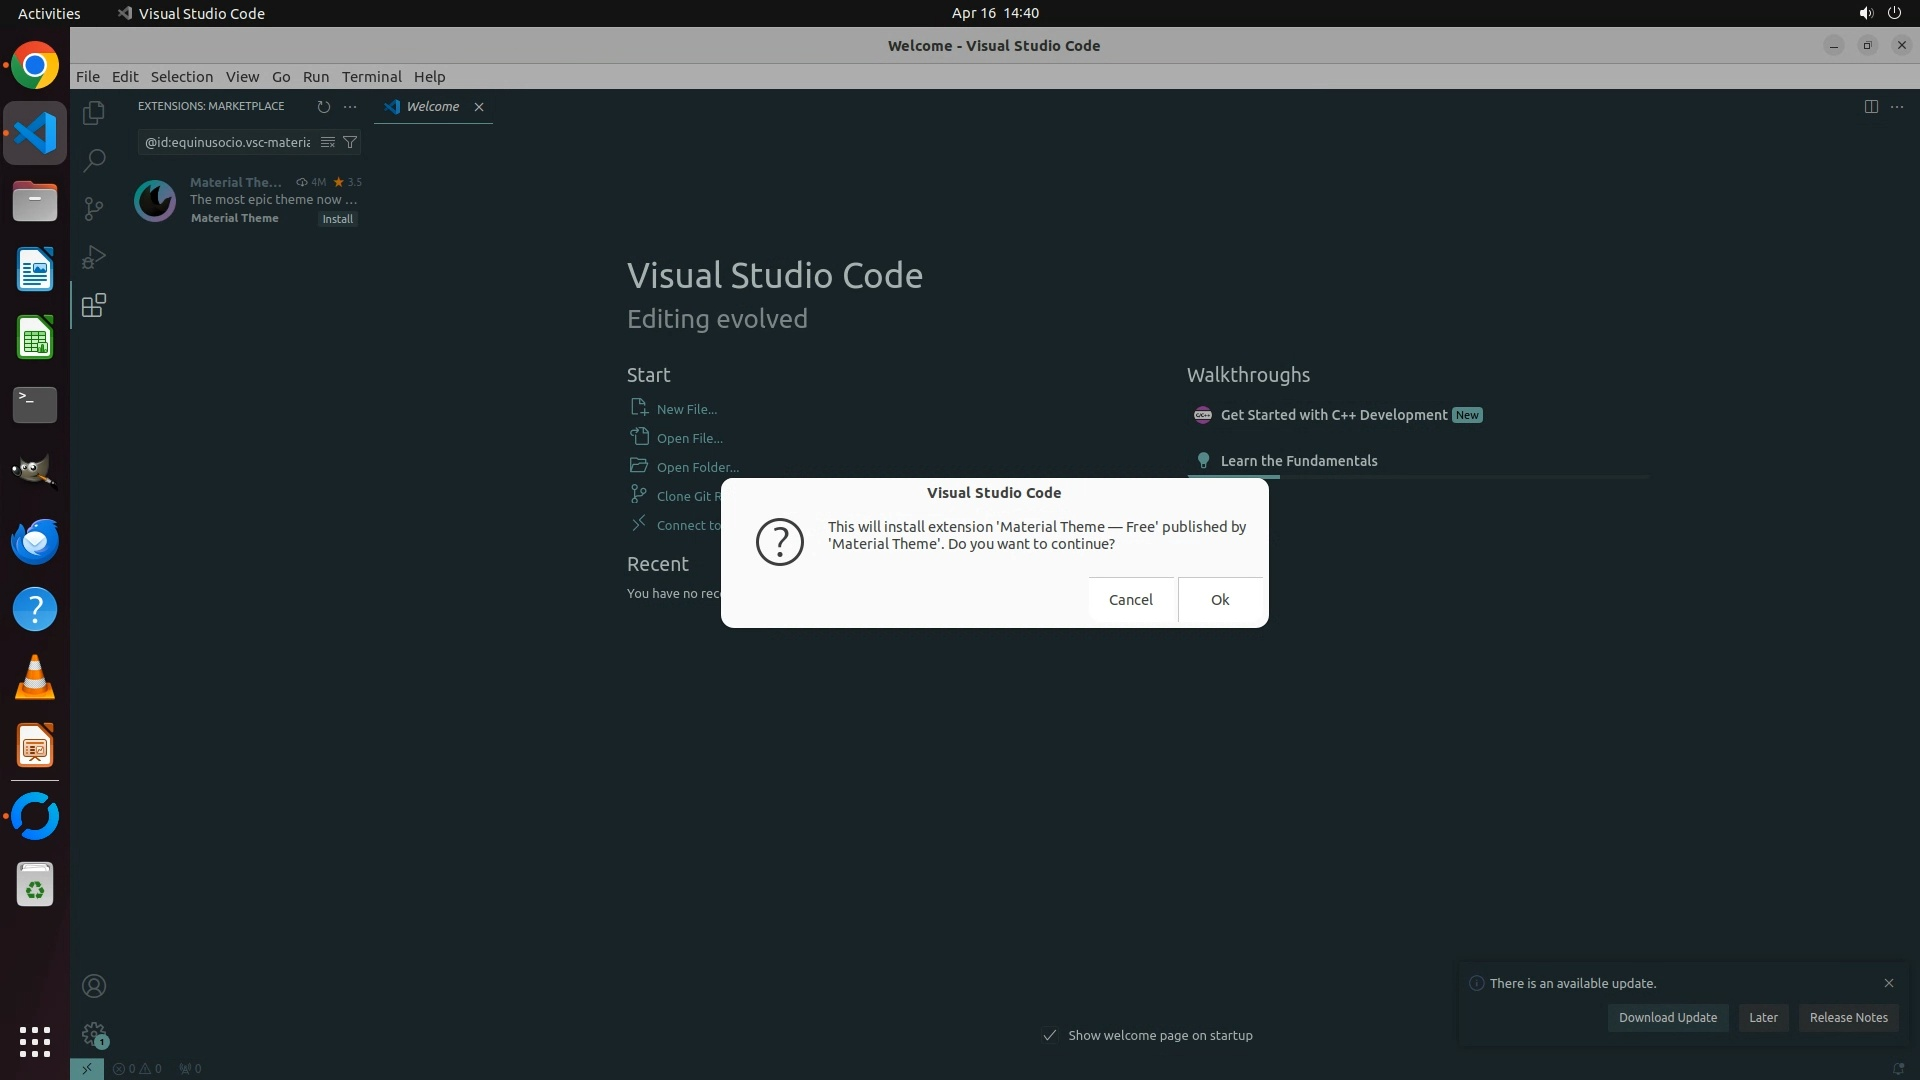Open Run and Debug view icon

click(x=94, y=257)
